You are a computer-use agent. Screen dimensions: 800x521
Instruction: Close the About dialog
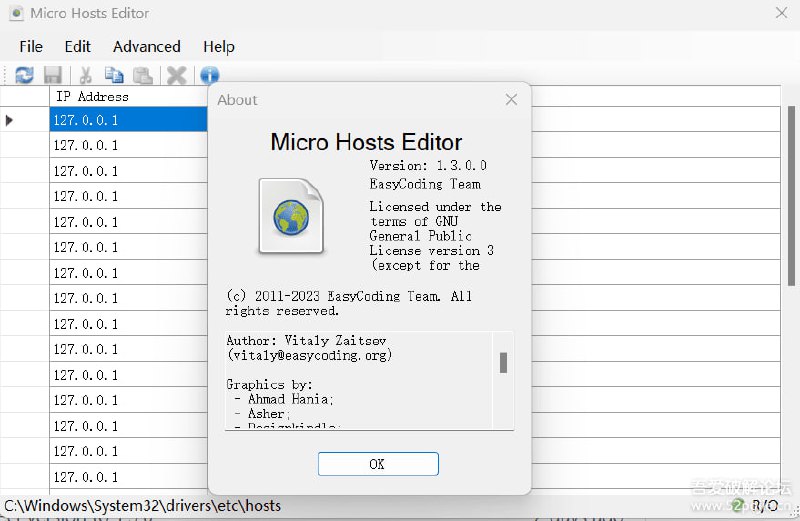tap(511, 100)
